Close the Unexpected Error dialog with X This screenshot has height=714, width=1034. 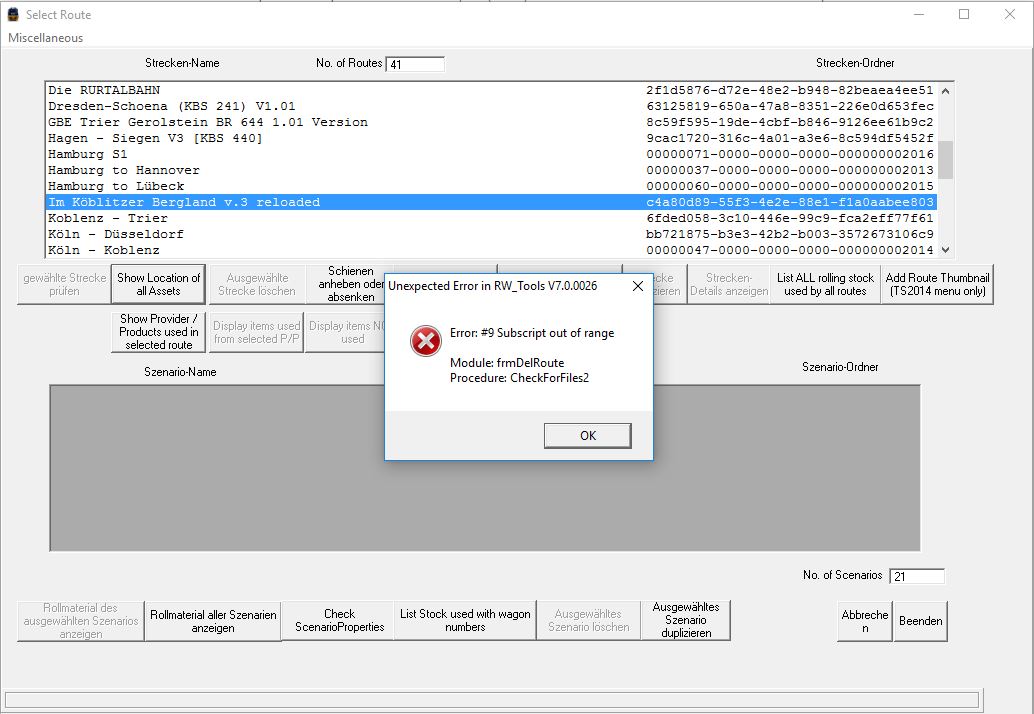(x=638, y=285)
